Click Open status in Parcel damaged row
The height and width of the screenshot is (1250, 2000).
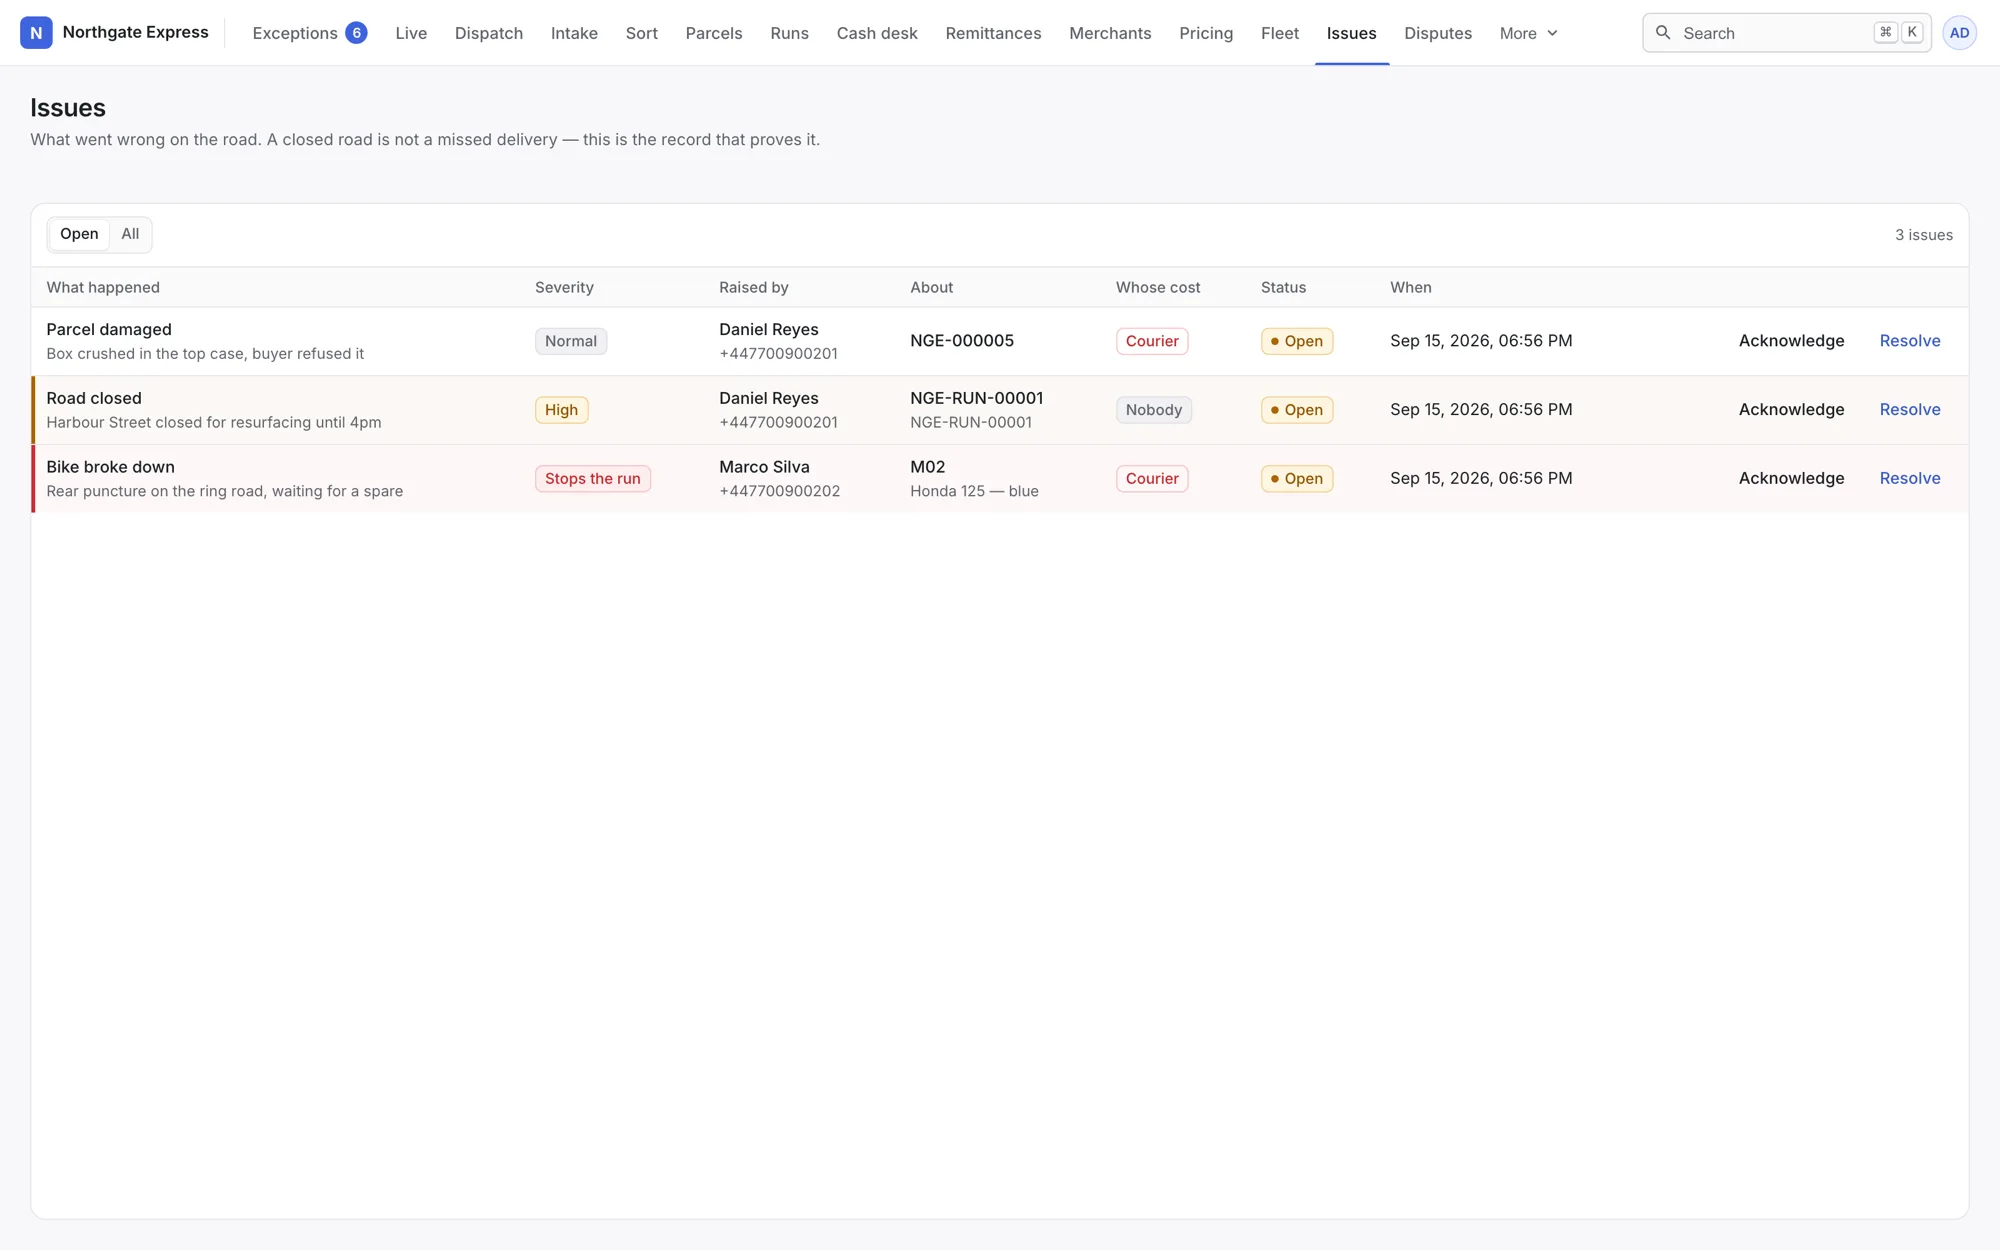(x=1297, y=341)
